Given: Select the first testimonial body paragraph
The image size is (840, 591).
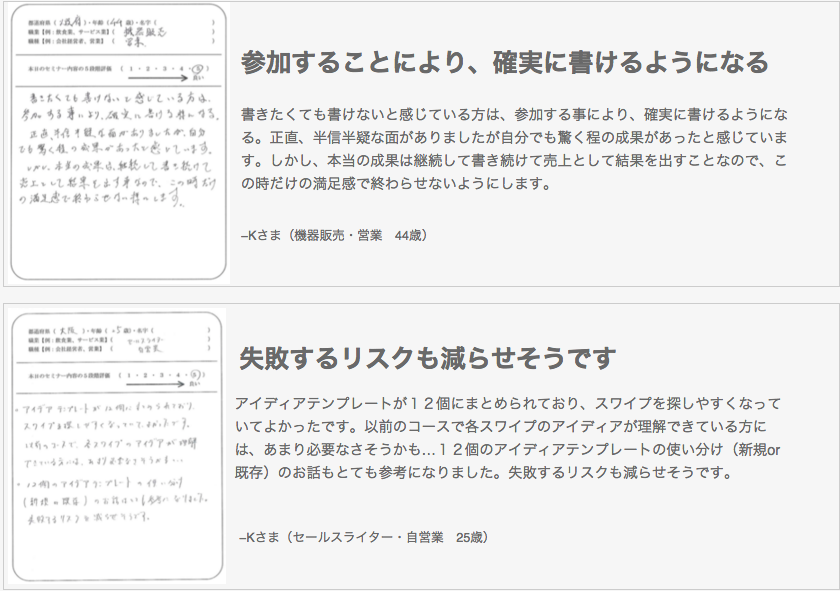Looking at the screenshot, I should point(514,149).
